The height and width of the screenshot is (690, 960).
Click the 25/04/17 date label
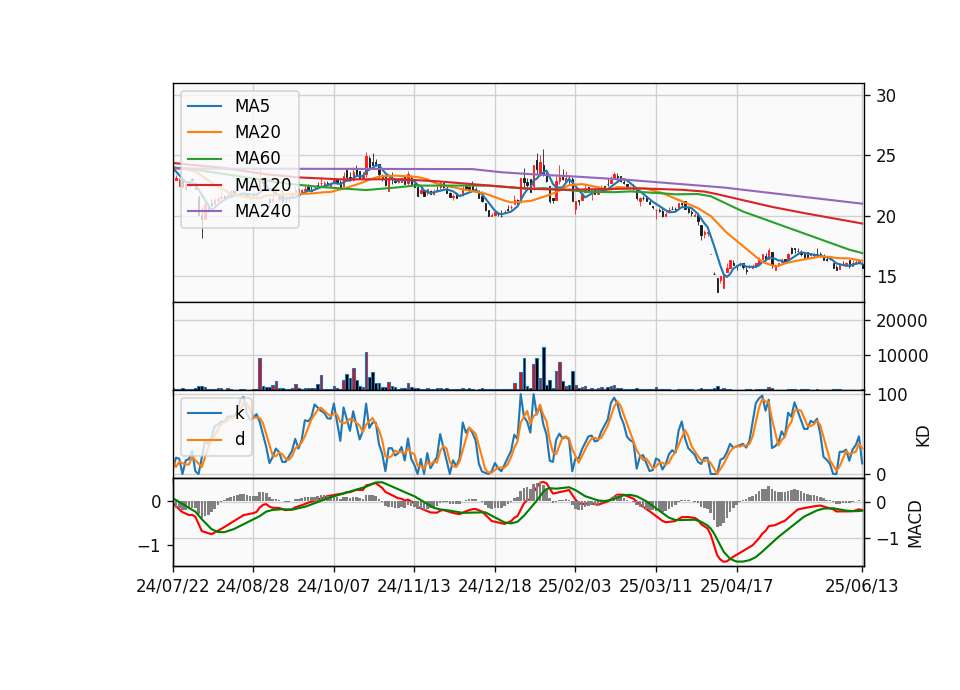coord(737,586)
